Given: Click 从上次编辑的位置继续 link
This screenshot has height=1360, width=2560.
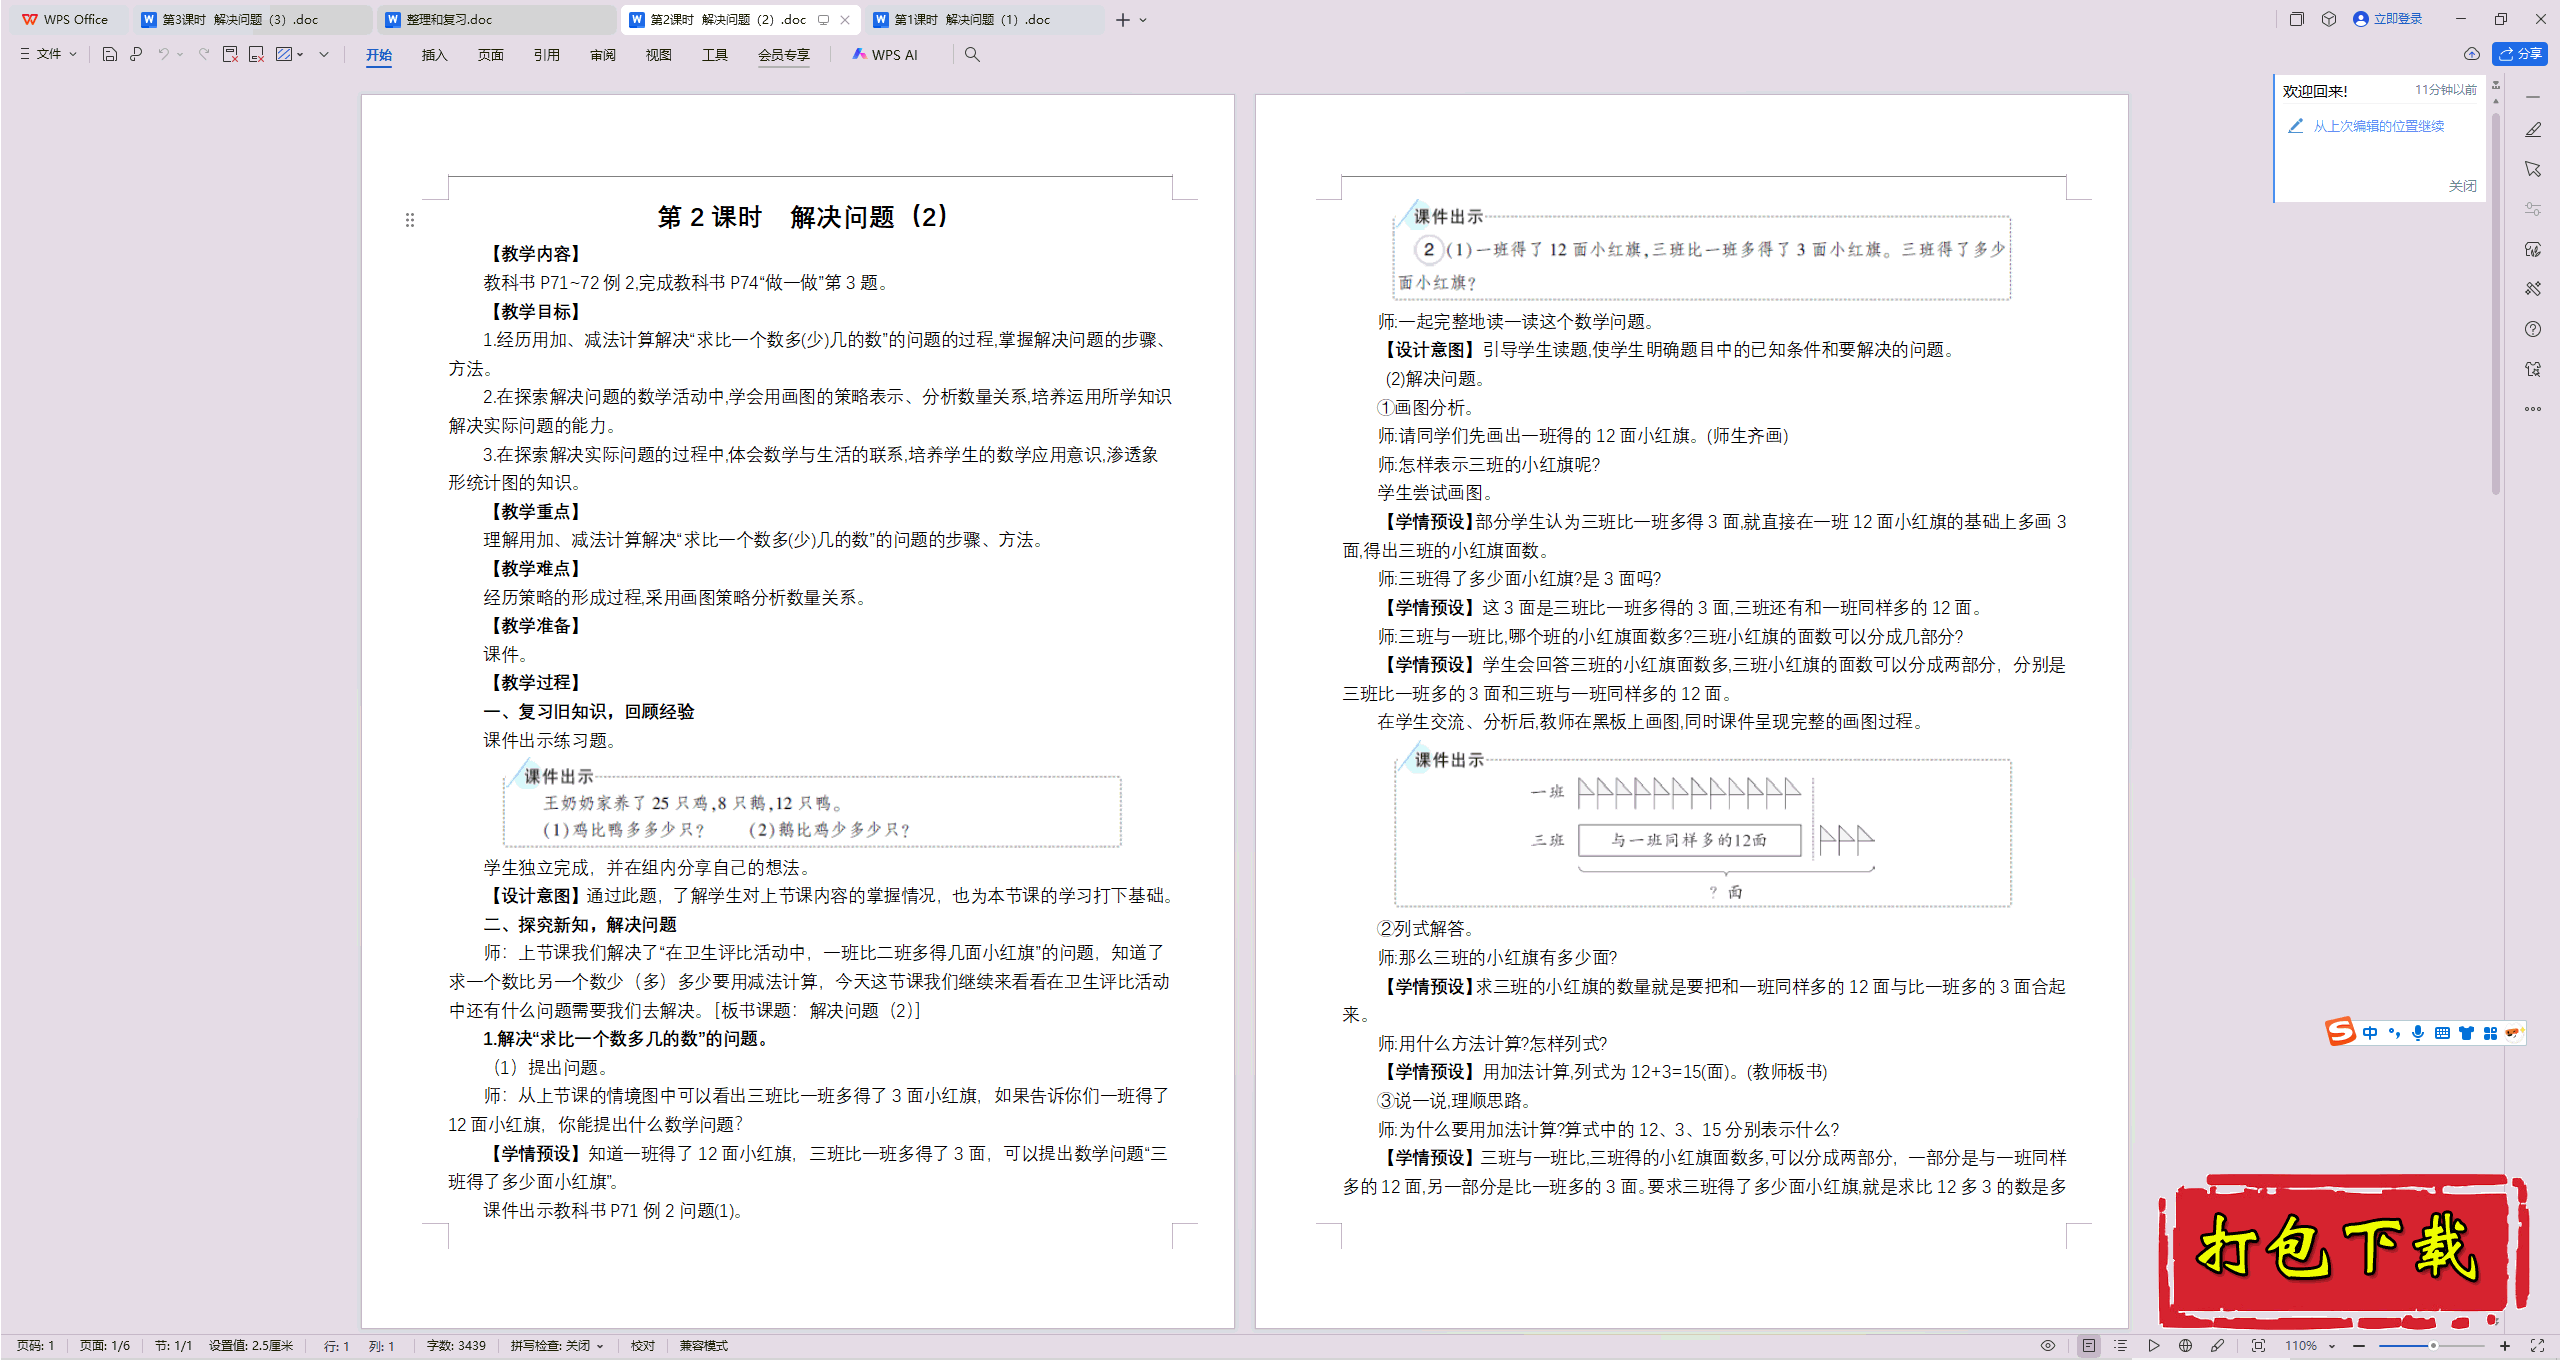Looking at the screenshot, I should [x=2378, y=126].
